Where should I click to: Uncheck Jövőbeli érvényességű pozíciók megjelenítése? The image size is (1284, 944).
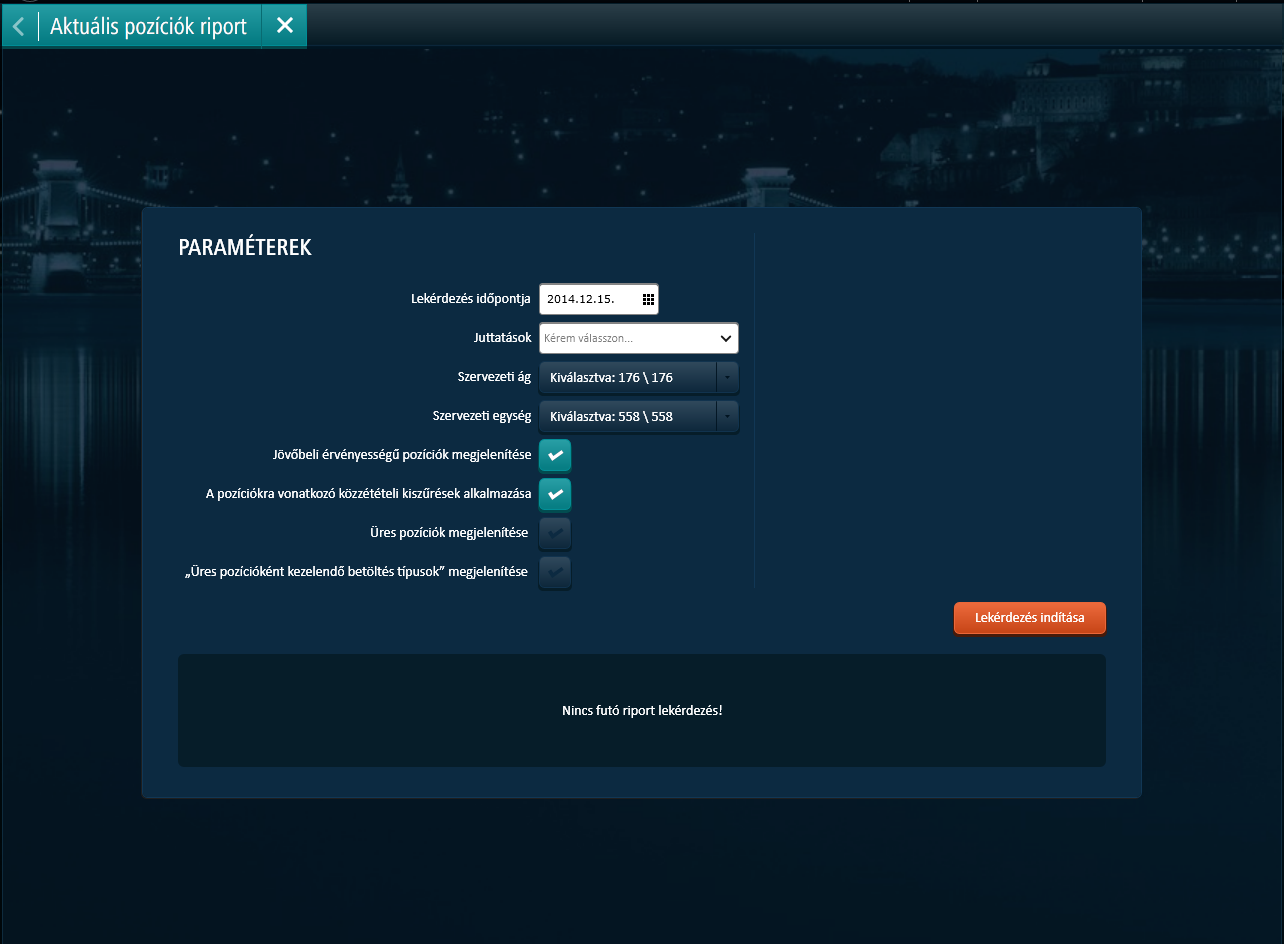click(555, 455)
